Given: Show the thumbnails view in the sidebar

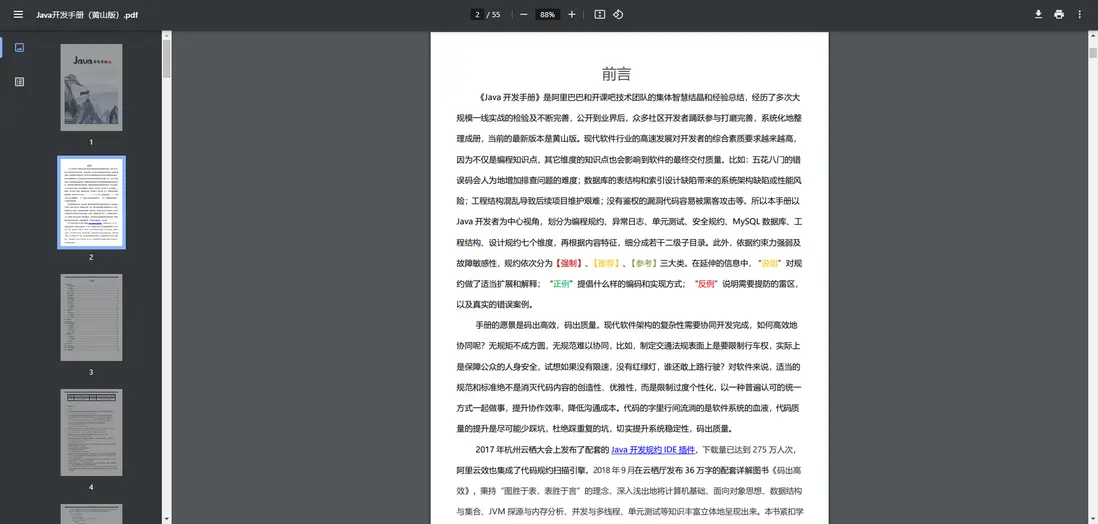Looking at the screenshot, I should 19,48.
